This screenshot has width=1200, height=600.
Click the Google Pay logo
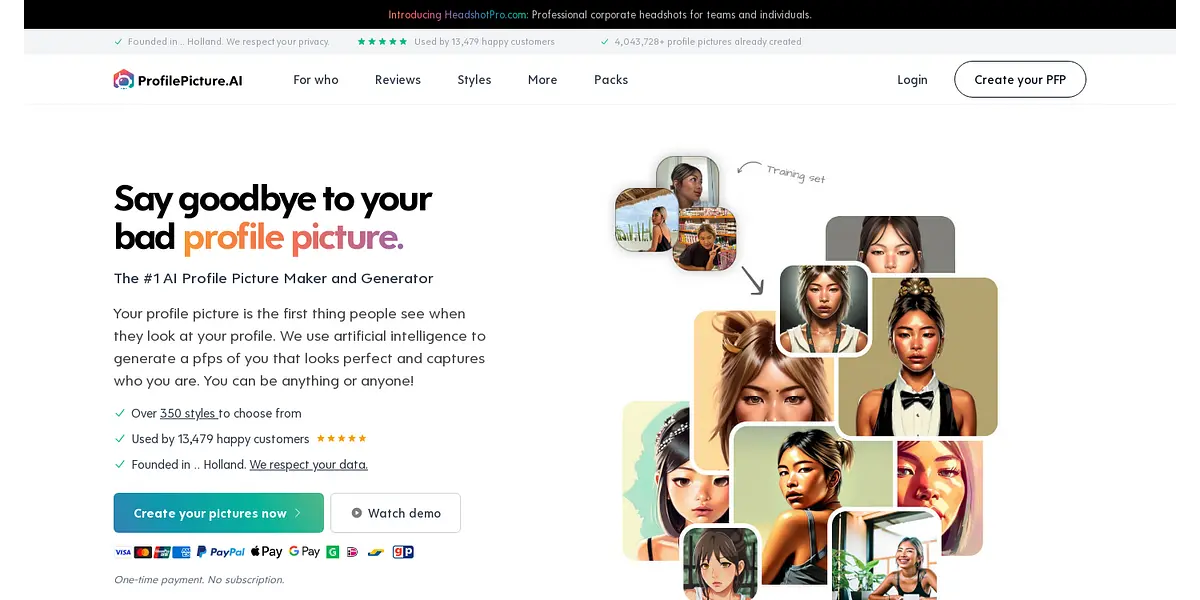[304, 552]
